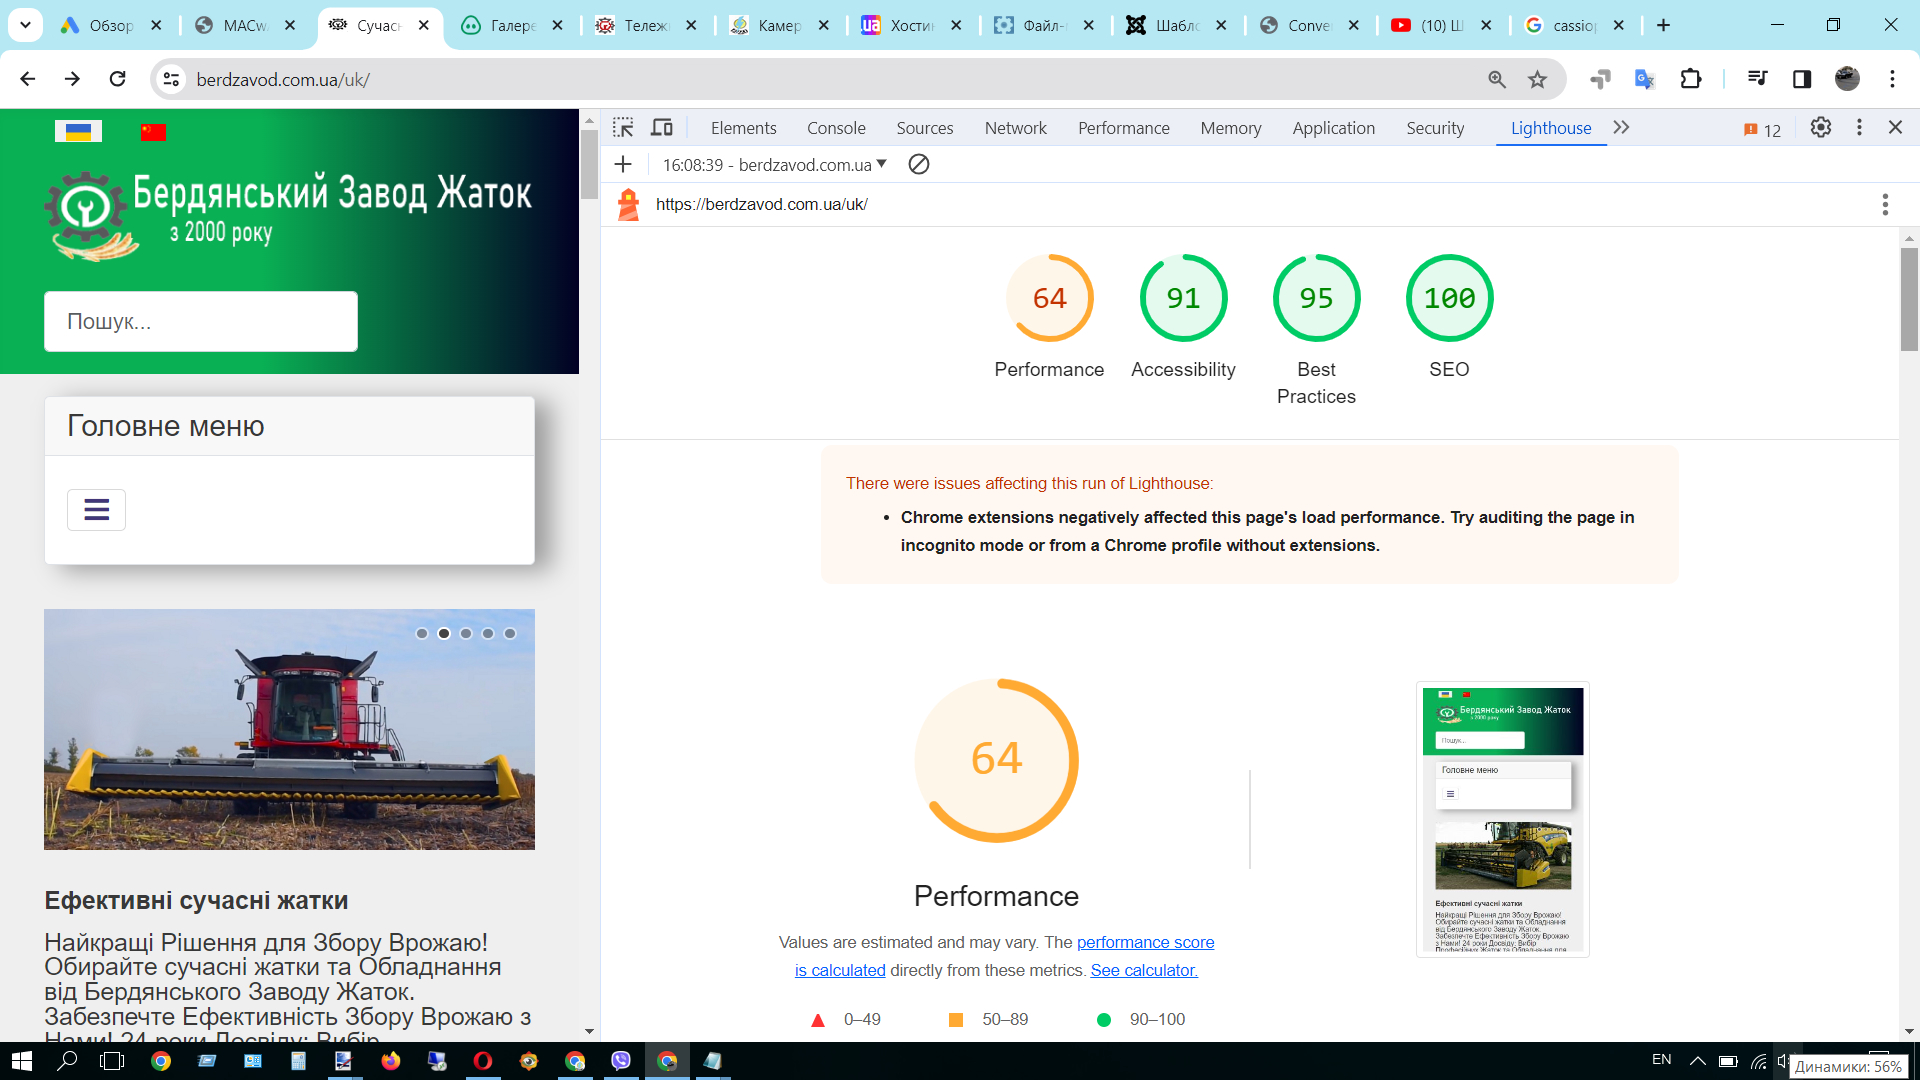Toggle the Головне меню hamburger button
Screen dimensions: 1920x1080
(x=96, y=510)
